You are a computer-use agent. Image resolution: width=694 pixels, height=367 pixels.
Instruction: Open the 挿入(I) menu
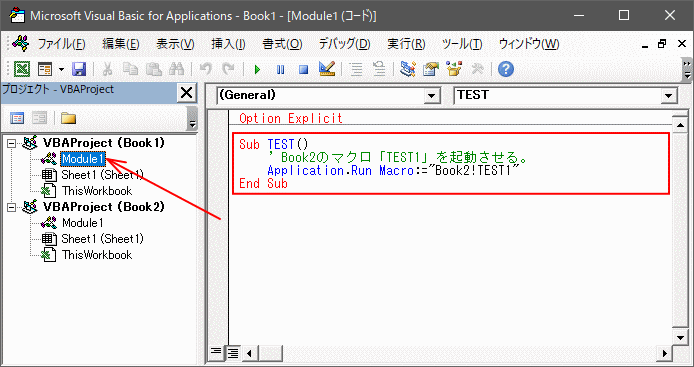[x=228, y=44]
